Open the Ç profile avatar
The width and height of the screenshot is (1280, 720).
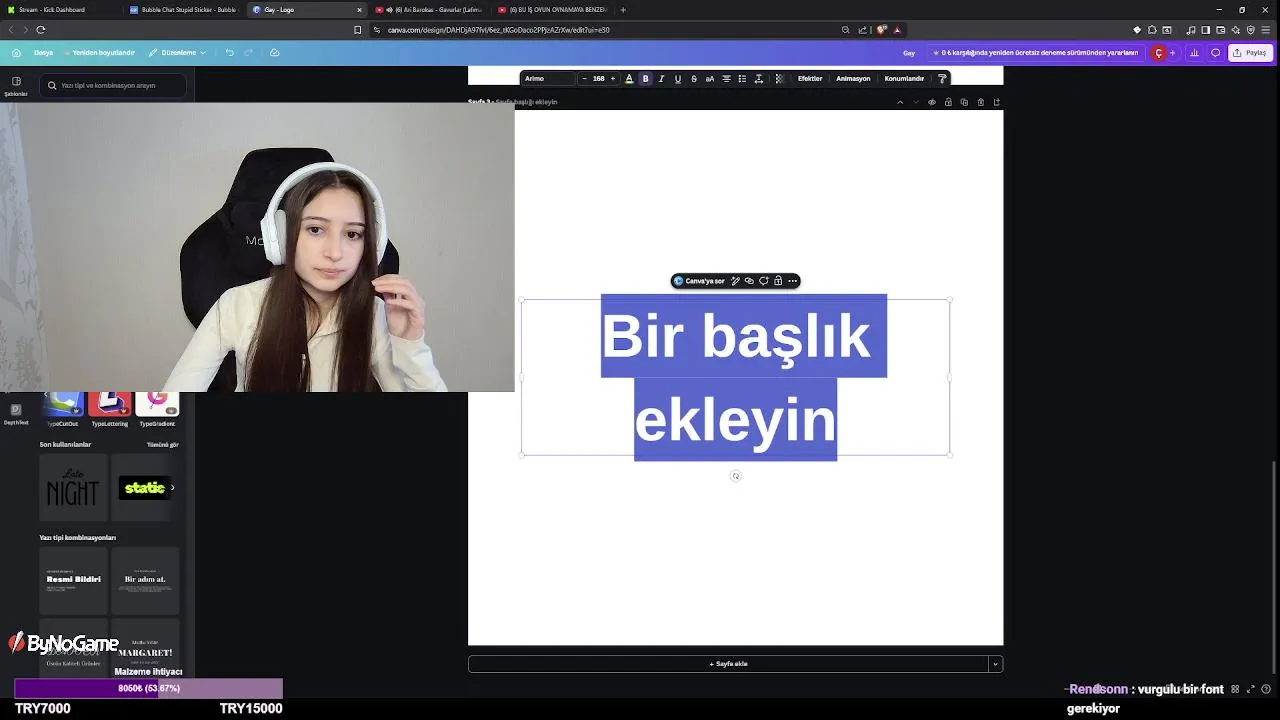click(1158, 53)
